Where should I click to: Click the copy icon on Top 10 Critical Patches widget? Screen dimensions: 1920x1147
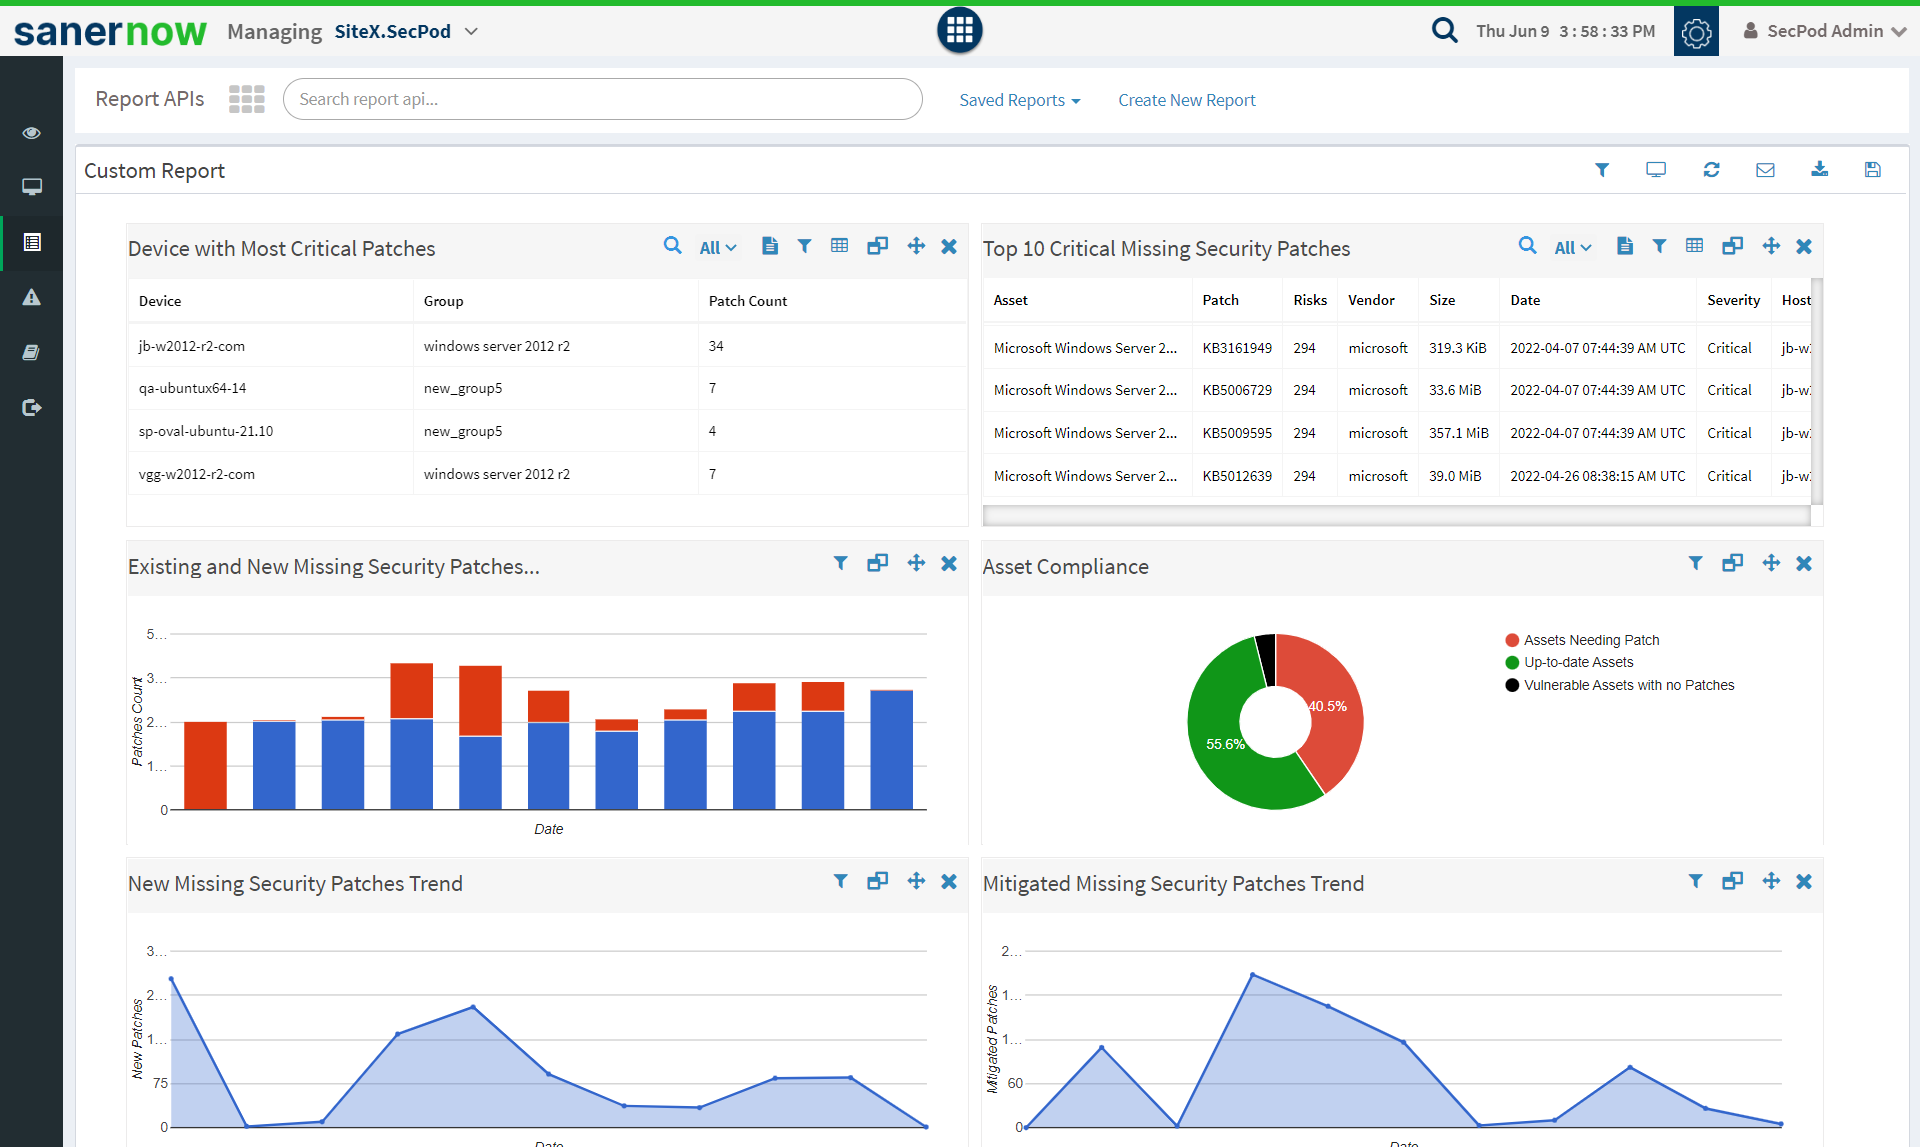[x=1733, y=247]
